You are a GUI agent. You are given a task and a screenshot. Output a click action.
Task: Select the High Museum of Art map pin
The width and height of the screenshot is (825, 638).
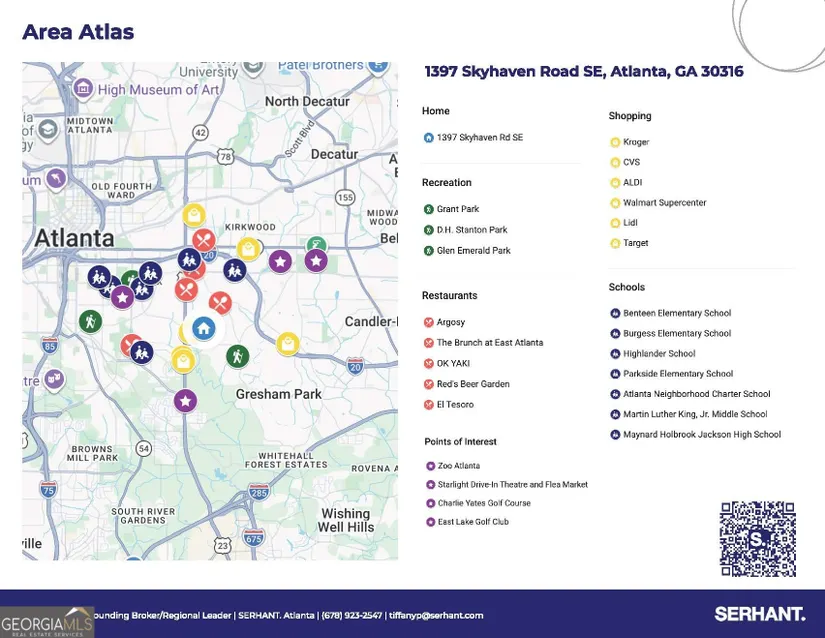pos(83,88)
